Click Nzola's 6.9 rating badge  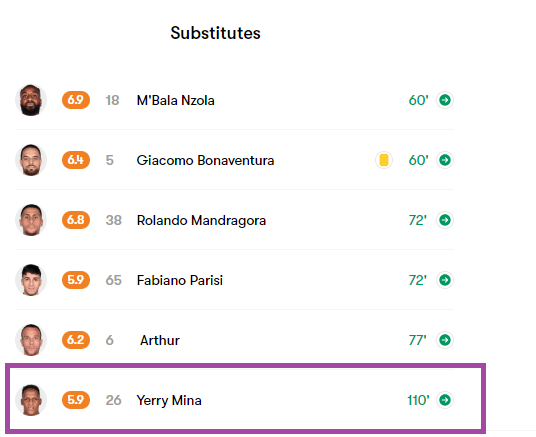[76, 100]
